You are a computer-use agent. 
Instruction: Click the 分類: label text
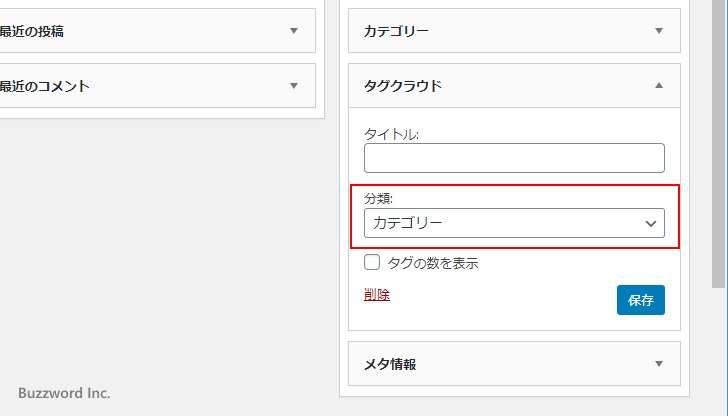click(x=378, y=198)
